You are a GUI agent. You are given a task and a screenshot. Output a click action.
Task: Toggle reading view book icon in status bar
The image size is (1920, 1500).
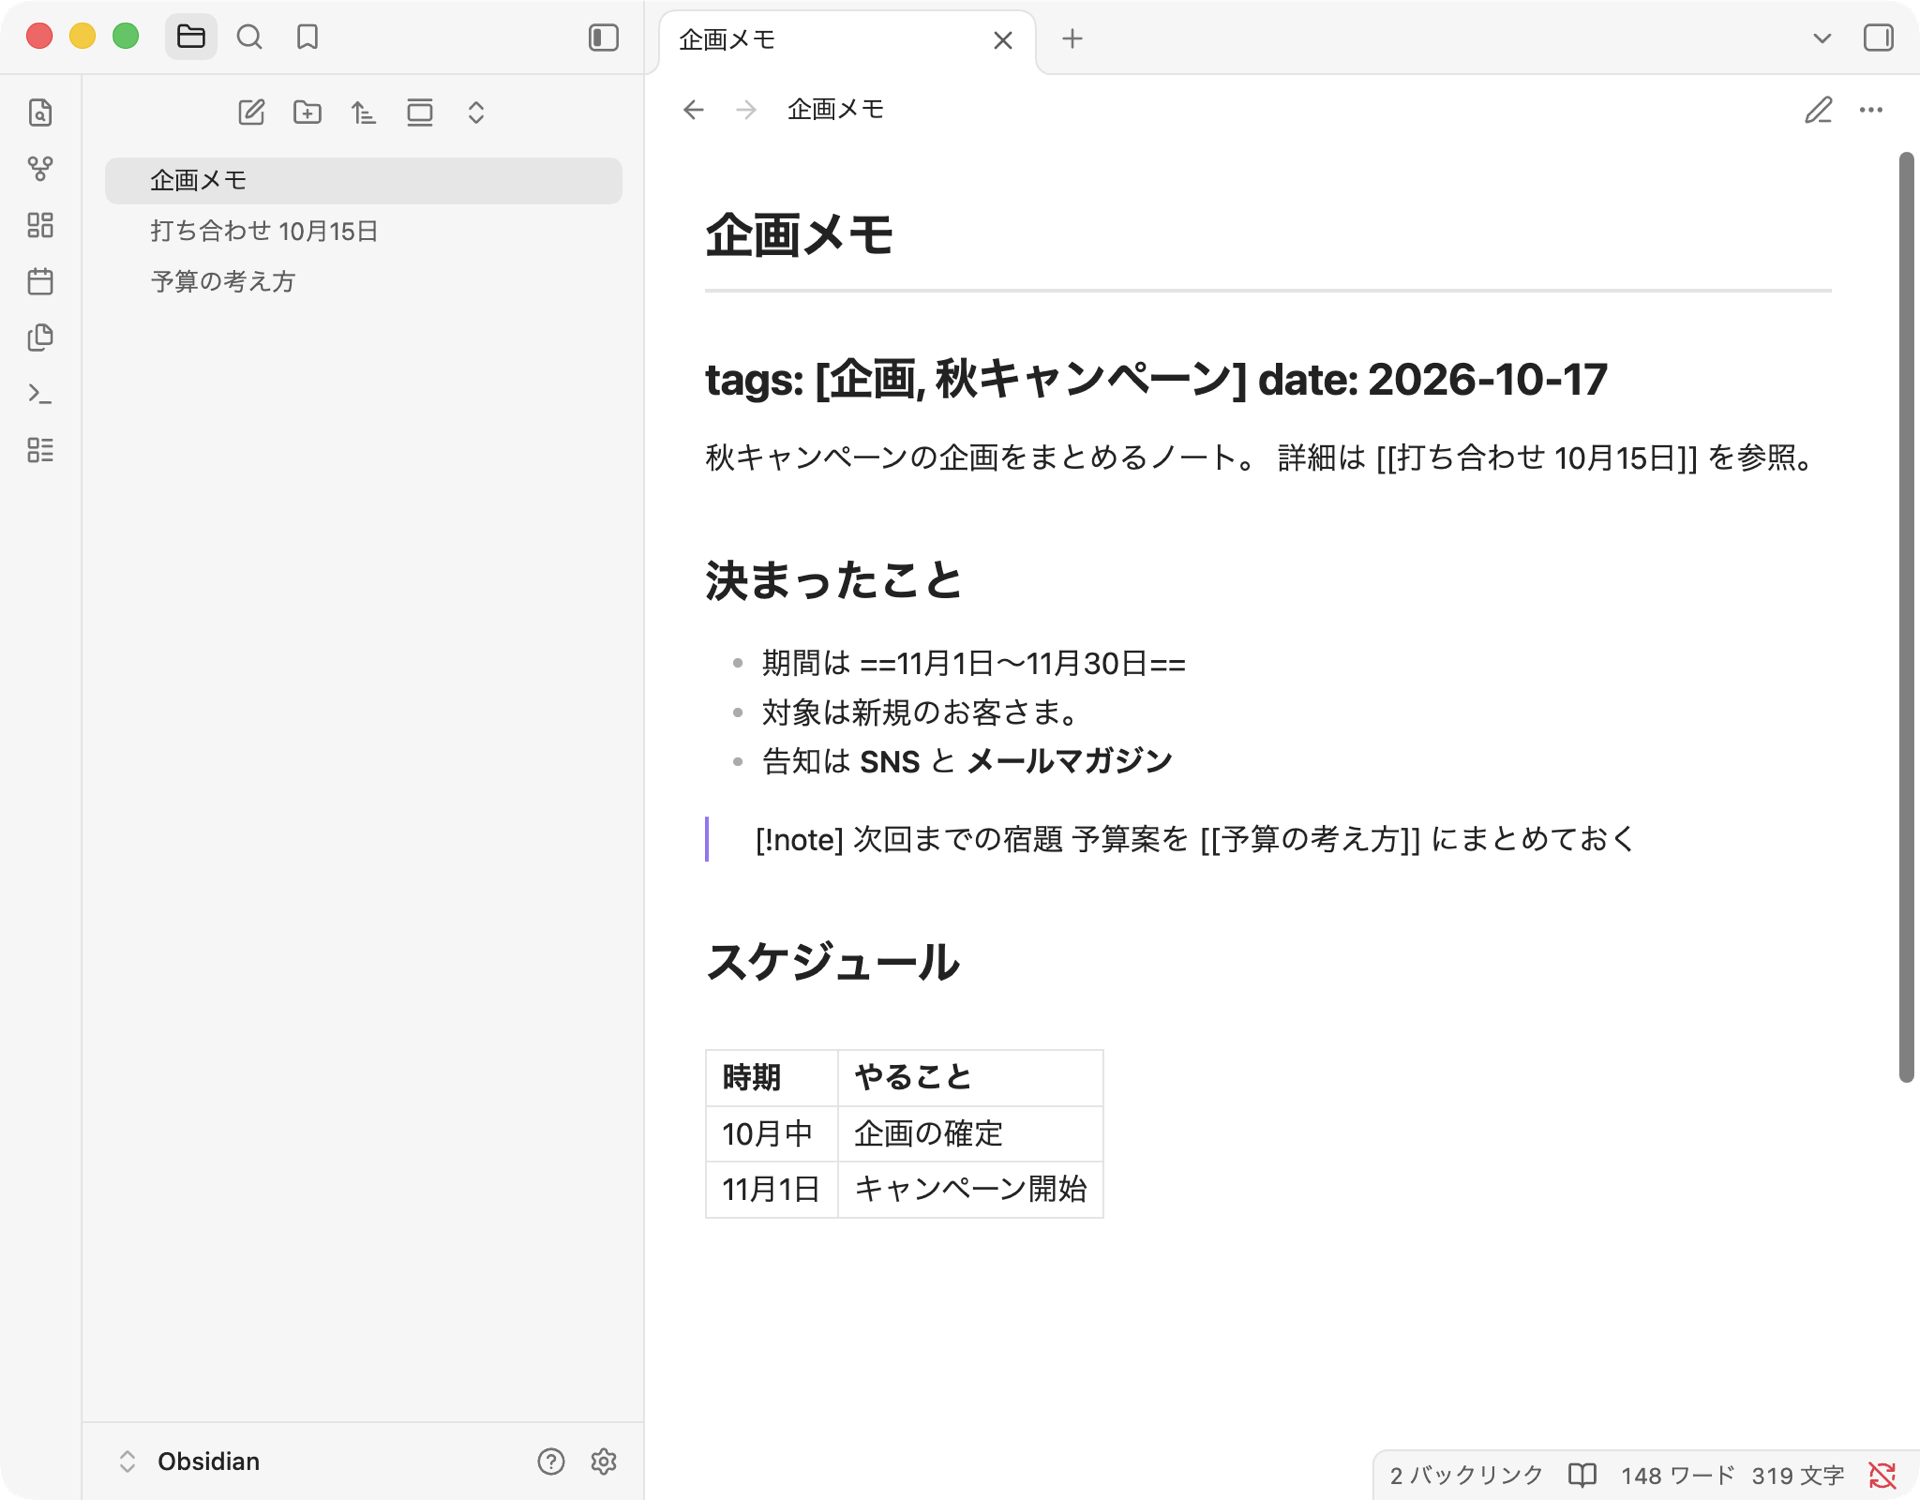point(1582,1475)
